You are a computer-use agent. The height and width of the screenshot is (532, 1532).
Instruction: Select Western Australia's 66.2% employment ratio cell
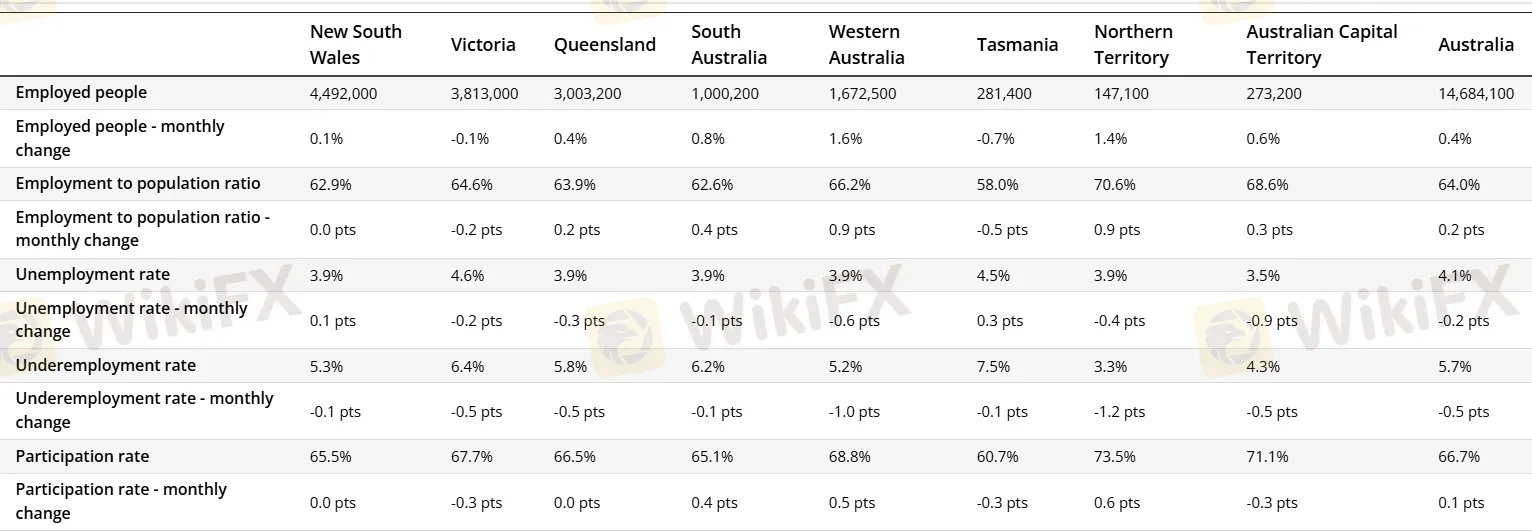(845, 185)
